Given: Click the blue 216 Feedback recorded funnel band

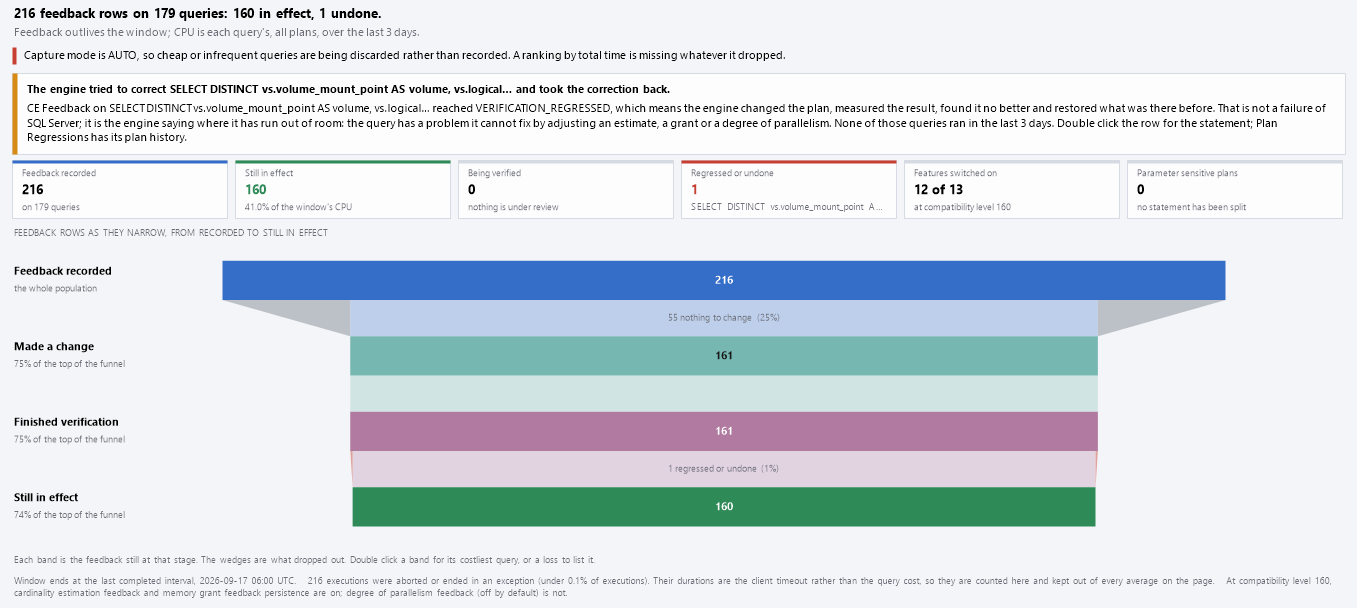Looking at the screenshot, I should [724, 280].
